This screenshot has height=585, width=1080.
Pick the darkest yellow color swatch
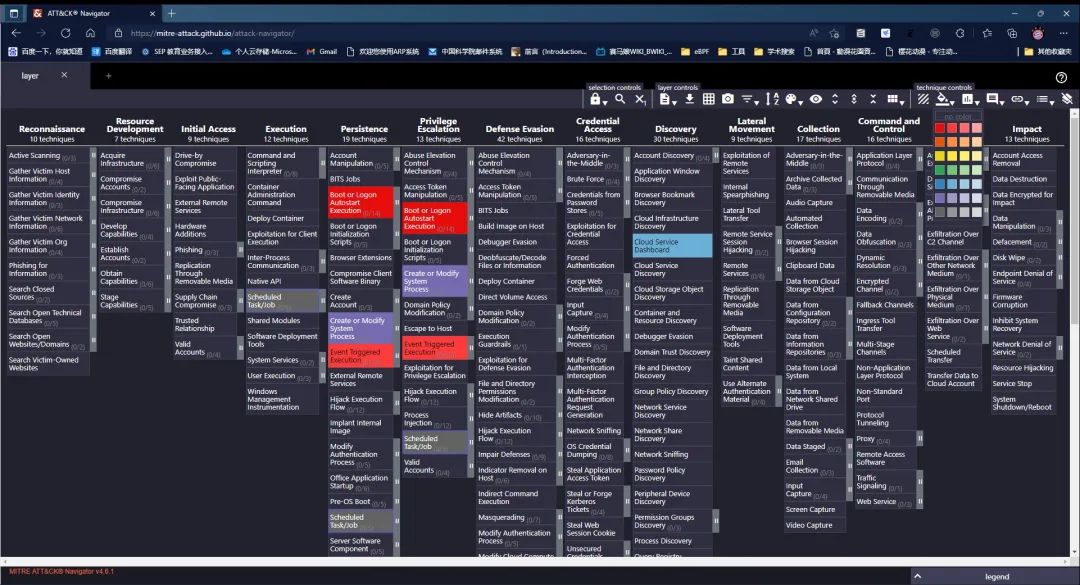939,156
